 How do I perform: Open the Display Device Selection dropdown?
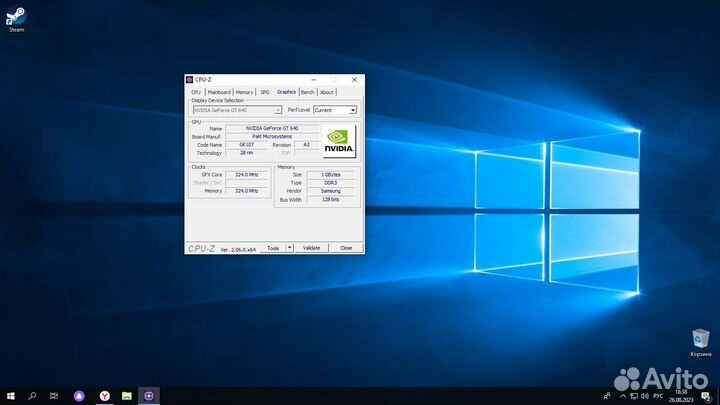point(278,110)
